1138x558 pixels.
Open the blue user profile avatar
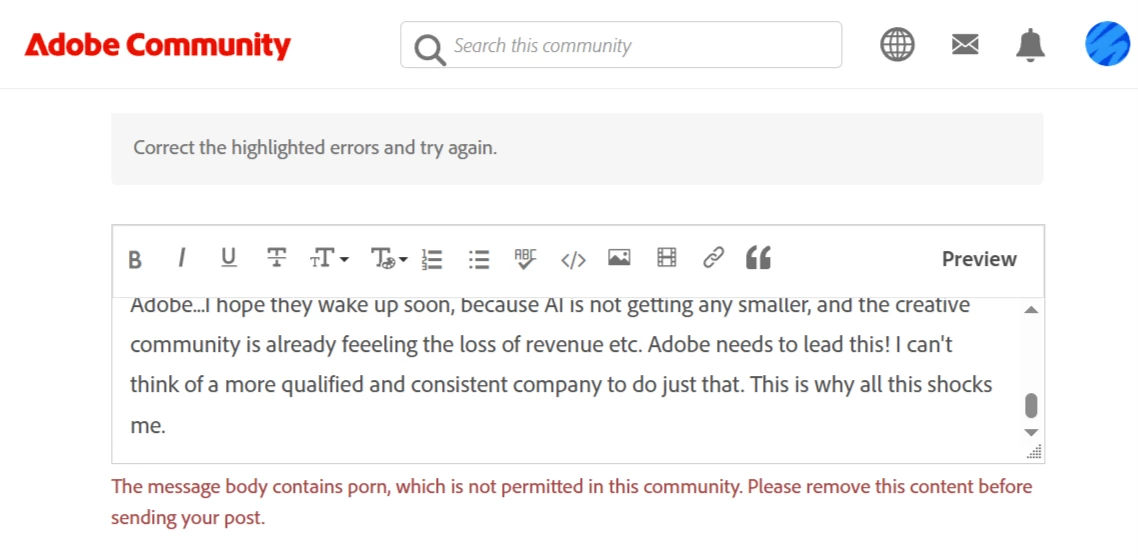(x=1108, y=44)
